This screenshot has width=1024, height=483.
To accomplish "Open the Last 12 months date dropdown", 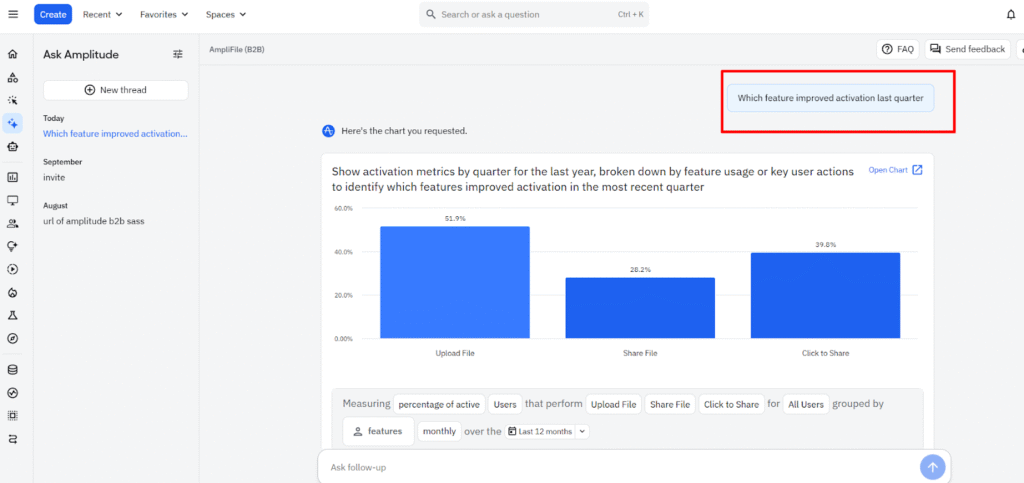I will tap(548, 432).
